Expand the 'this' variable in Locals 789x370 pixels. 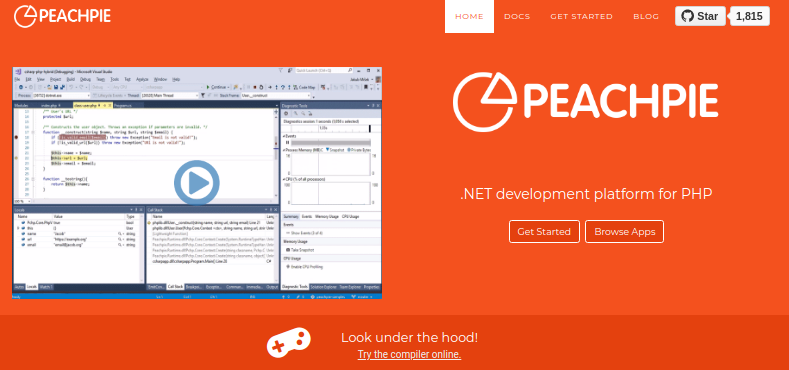point(19,228)
